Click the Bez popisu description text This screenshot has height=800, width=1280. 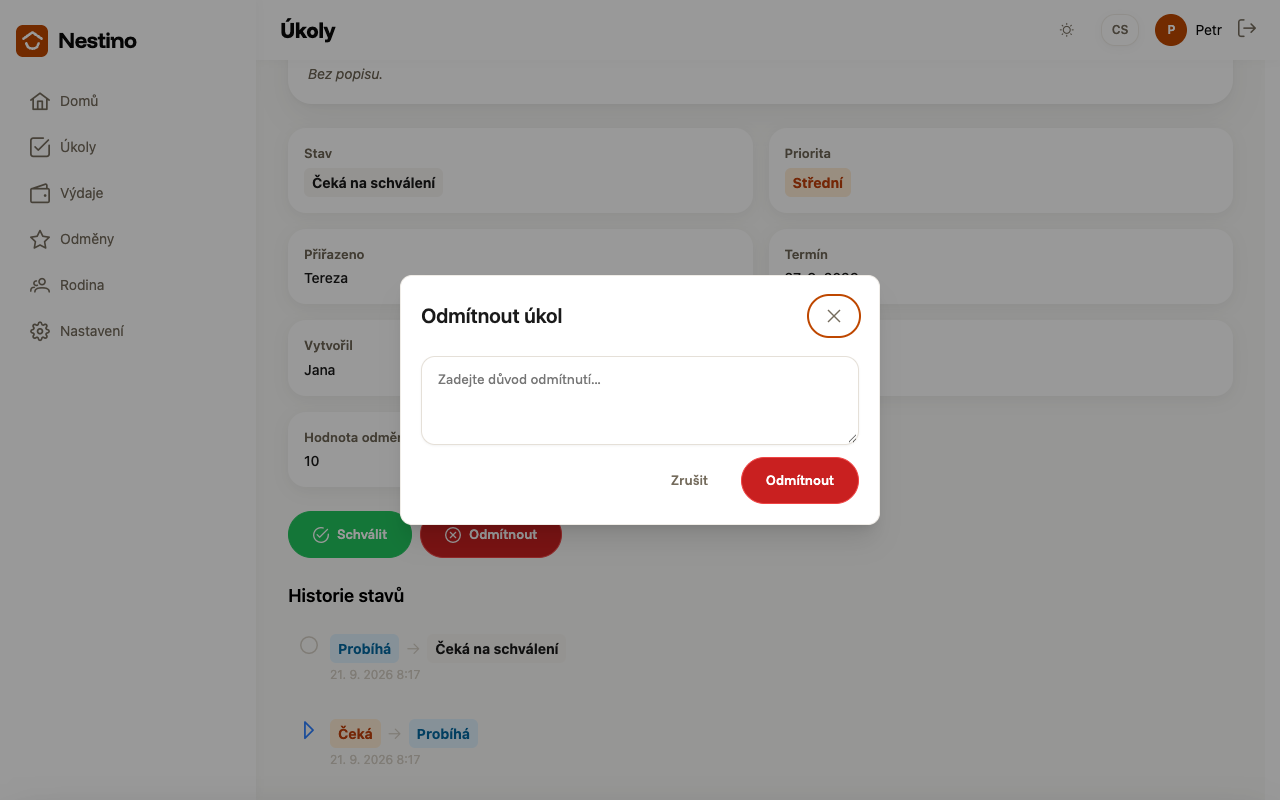coord(345,74)
